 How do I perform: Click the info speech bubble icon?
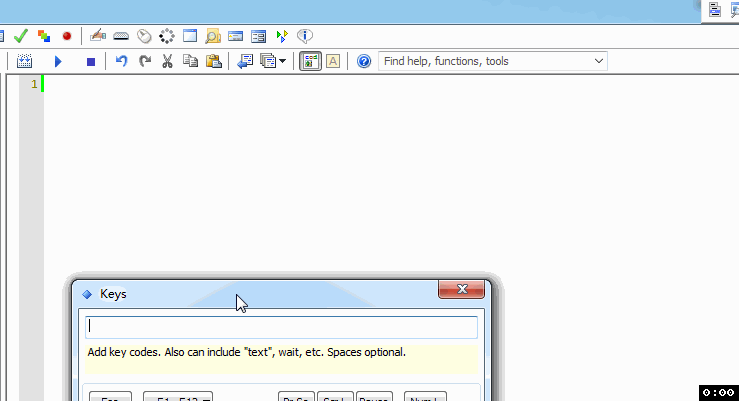click(x=305, y=36)
